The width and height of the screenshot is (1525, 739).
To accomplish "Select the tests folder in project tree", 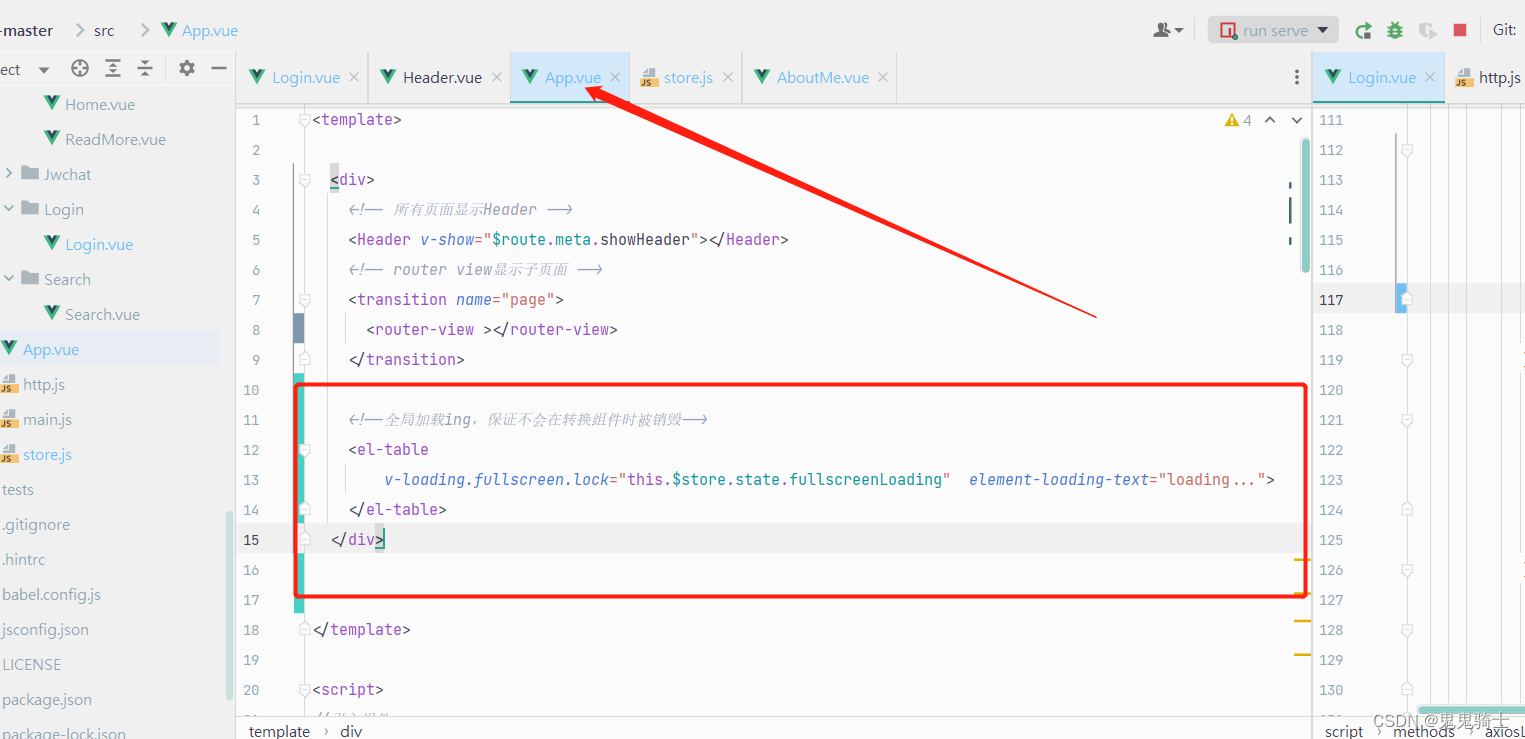I will click(18, 489).
